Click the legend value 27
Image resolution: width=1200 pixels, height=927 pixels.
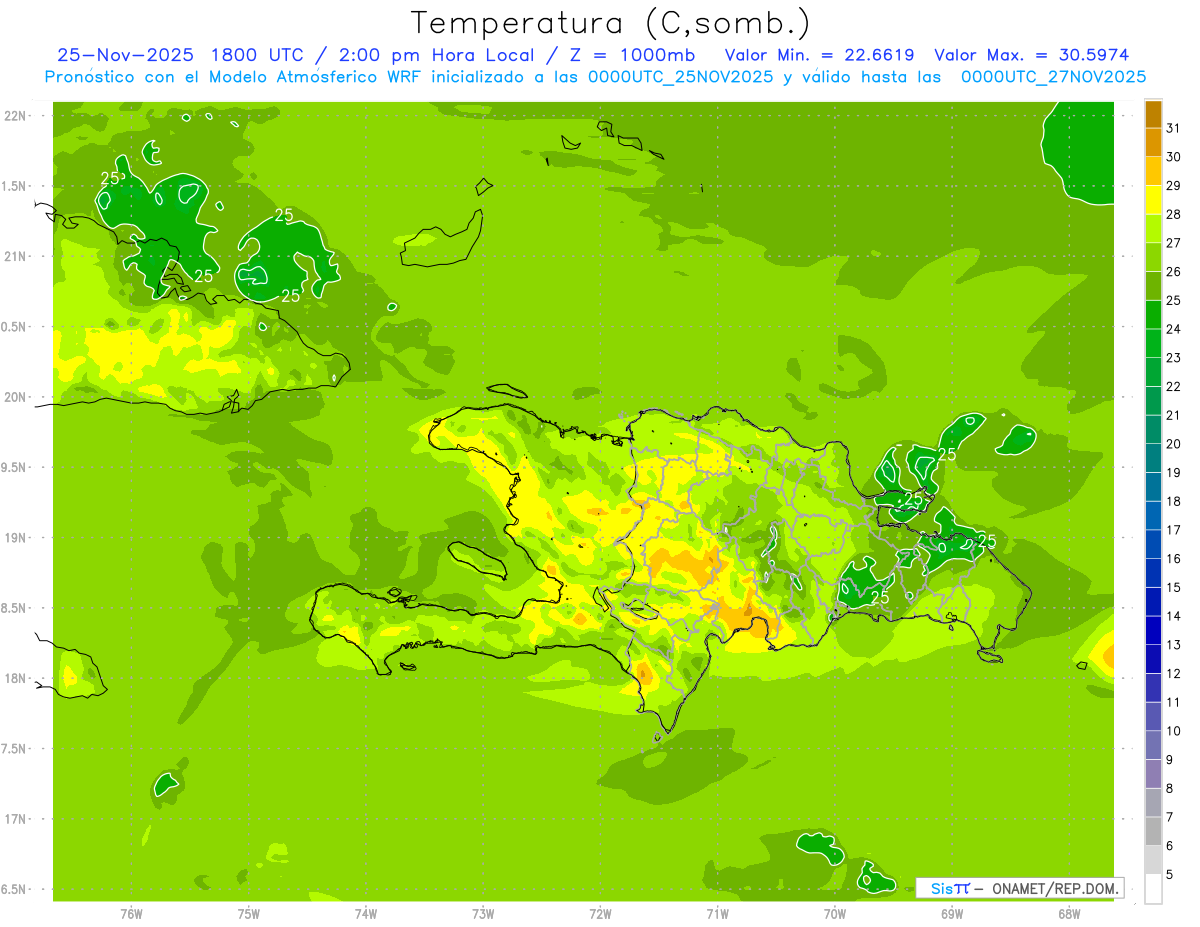pyautogui.click(x=1174, y=243)
